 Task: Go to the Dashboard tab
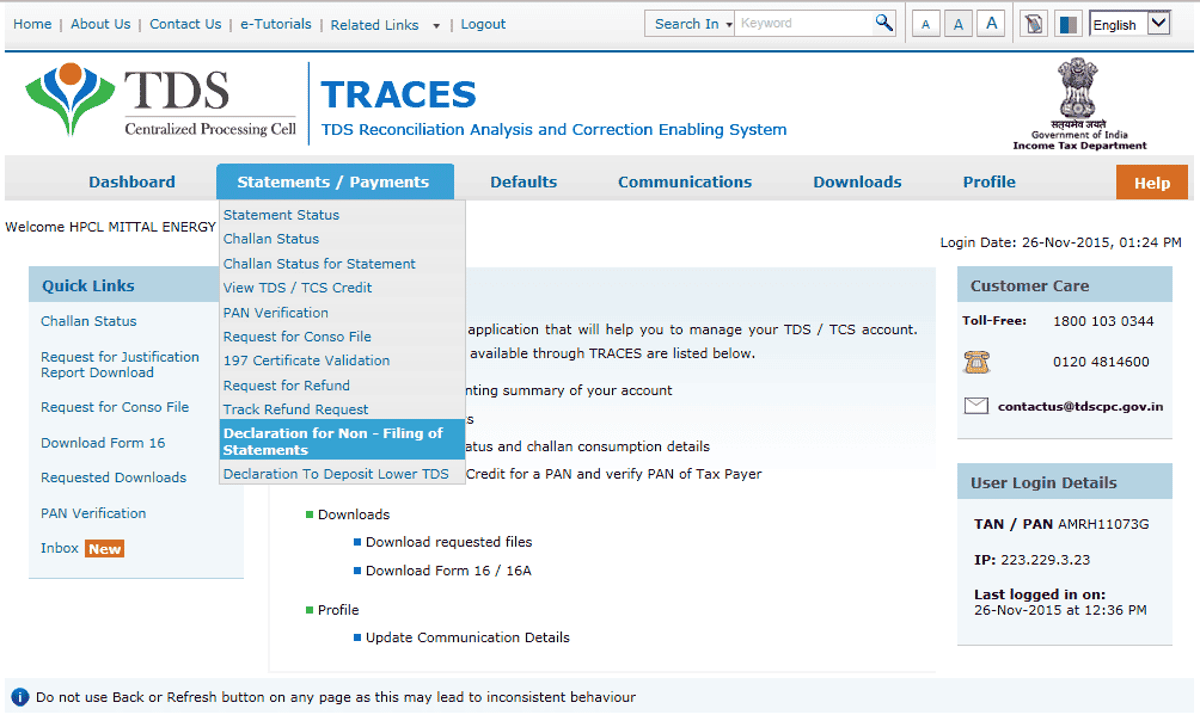pyautogui.click(x=132, y=182)
